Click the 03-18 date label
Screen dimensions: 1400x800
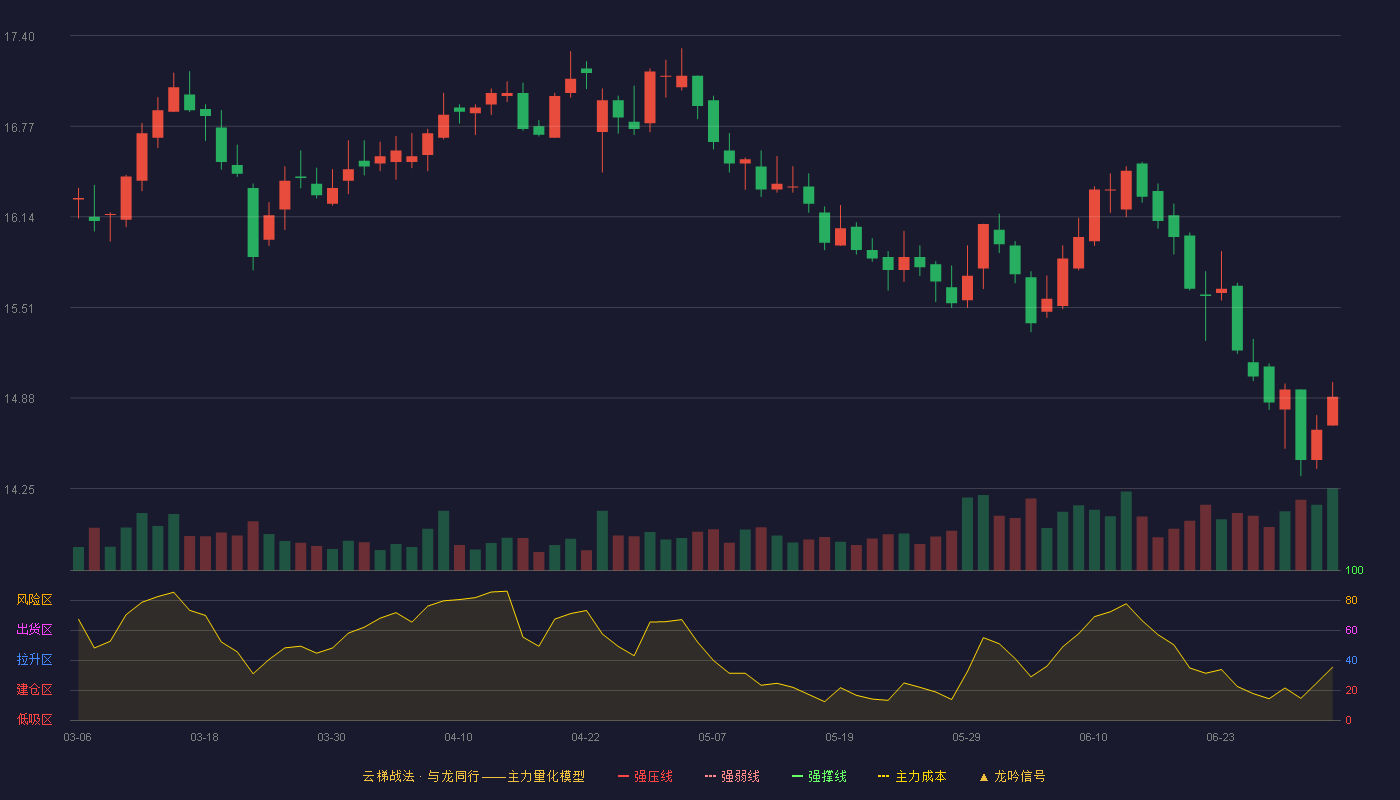204,737
